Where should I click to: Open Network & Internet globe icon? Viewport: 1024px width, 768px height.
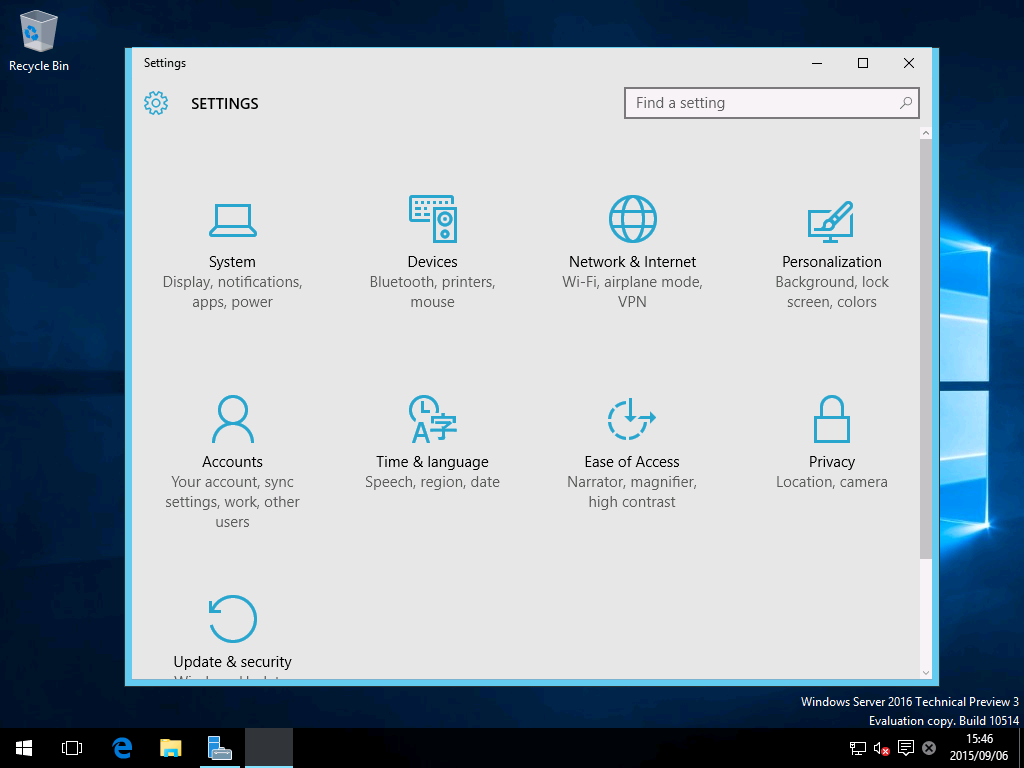(632, 219)
